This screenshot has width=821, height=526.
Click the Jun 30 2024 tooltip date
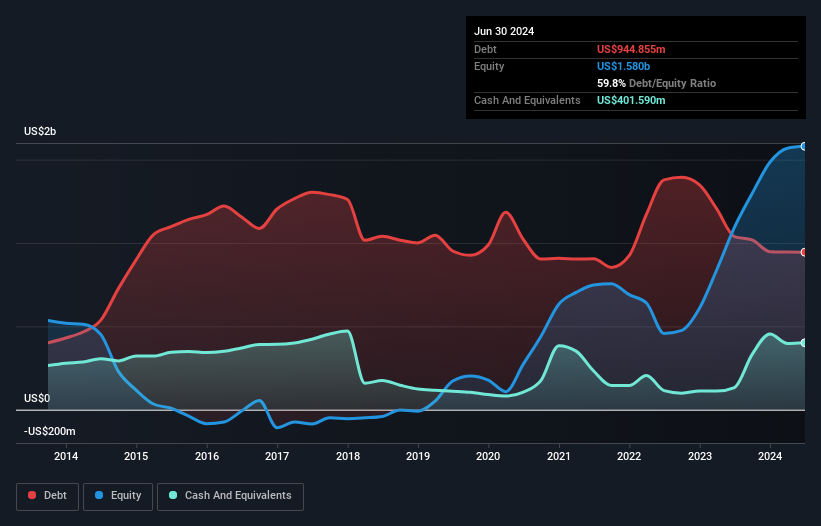504,31
